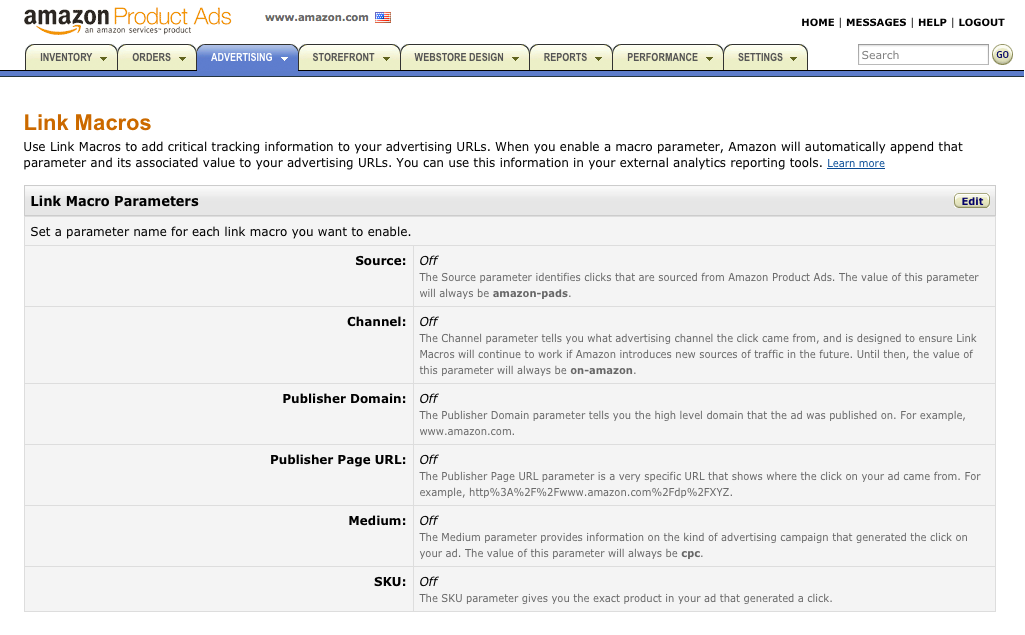Image resolution: width=1025 pixels, height=635 pixels.
Task: Click the www.amazon.com marketplace text
Action: tap(316, 18)
